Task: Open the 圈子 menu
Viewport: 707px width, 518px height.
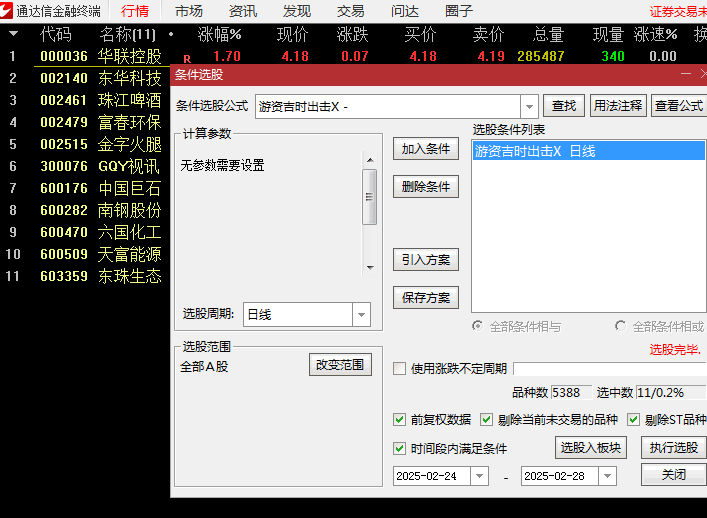Action: pyautogui.click(x=459, y=11)
